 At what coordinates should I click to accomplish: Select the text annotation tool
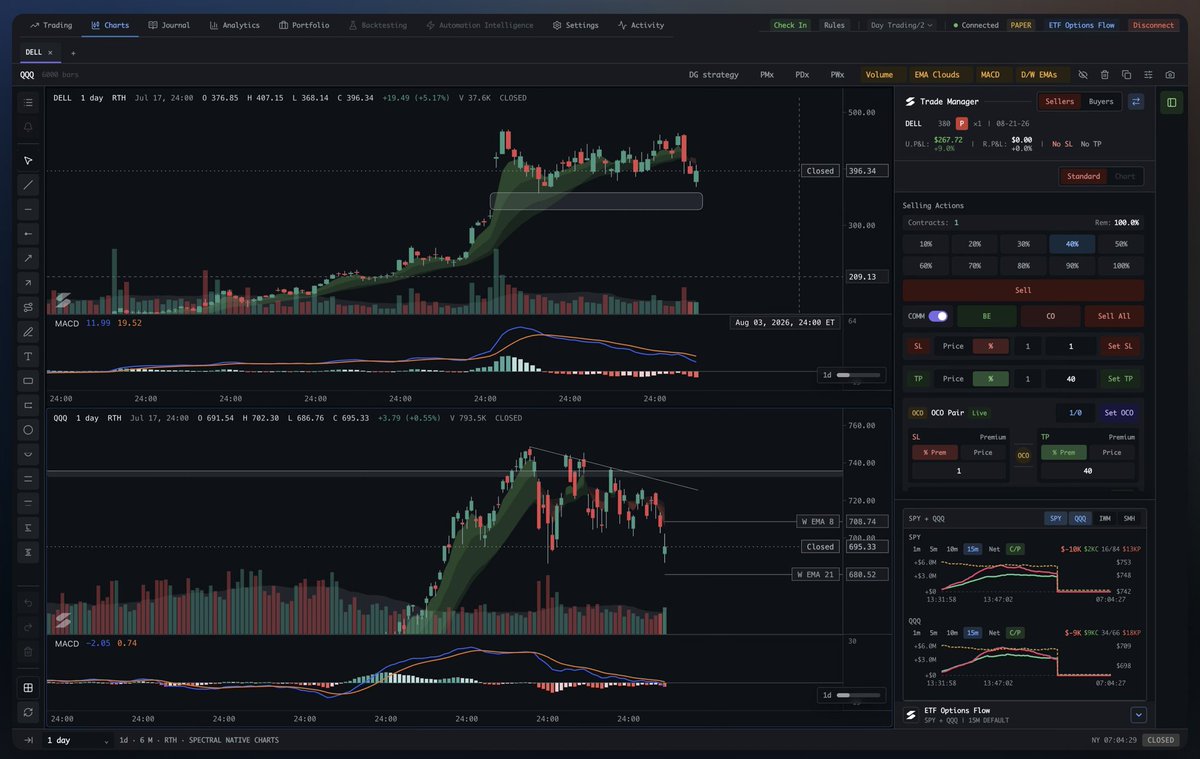pyautogui.click(x=28, y=356)
